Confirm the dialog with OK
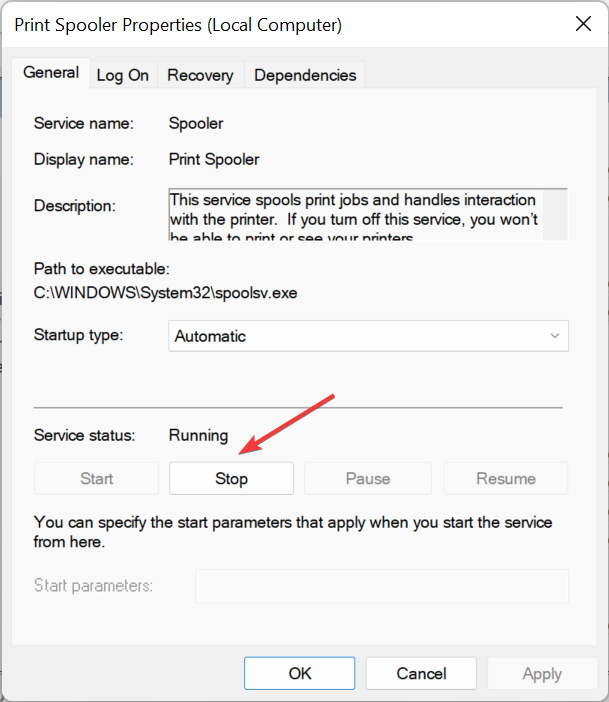609x702 pixels. [300, 673]
